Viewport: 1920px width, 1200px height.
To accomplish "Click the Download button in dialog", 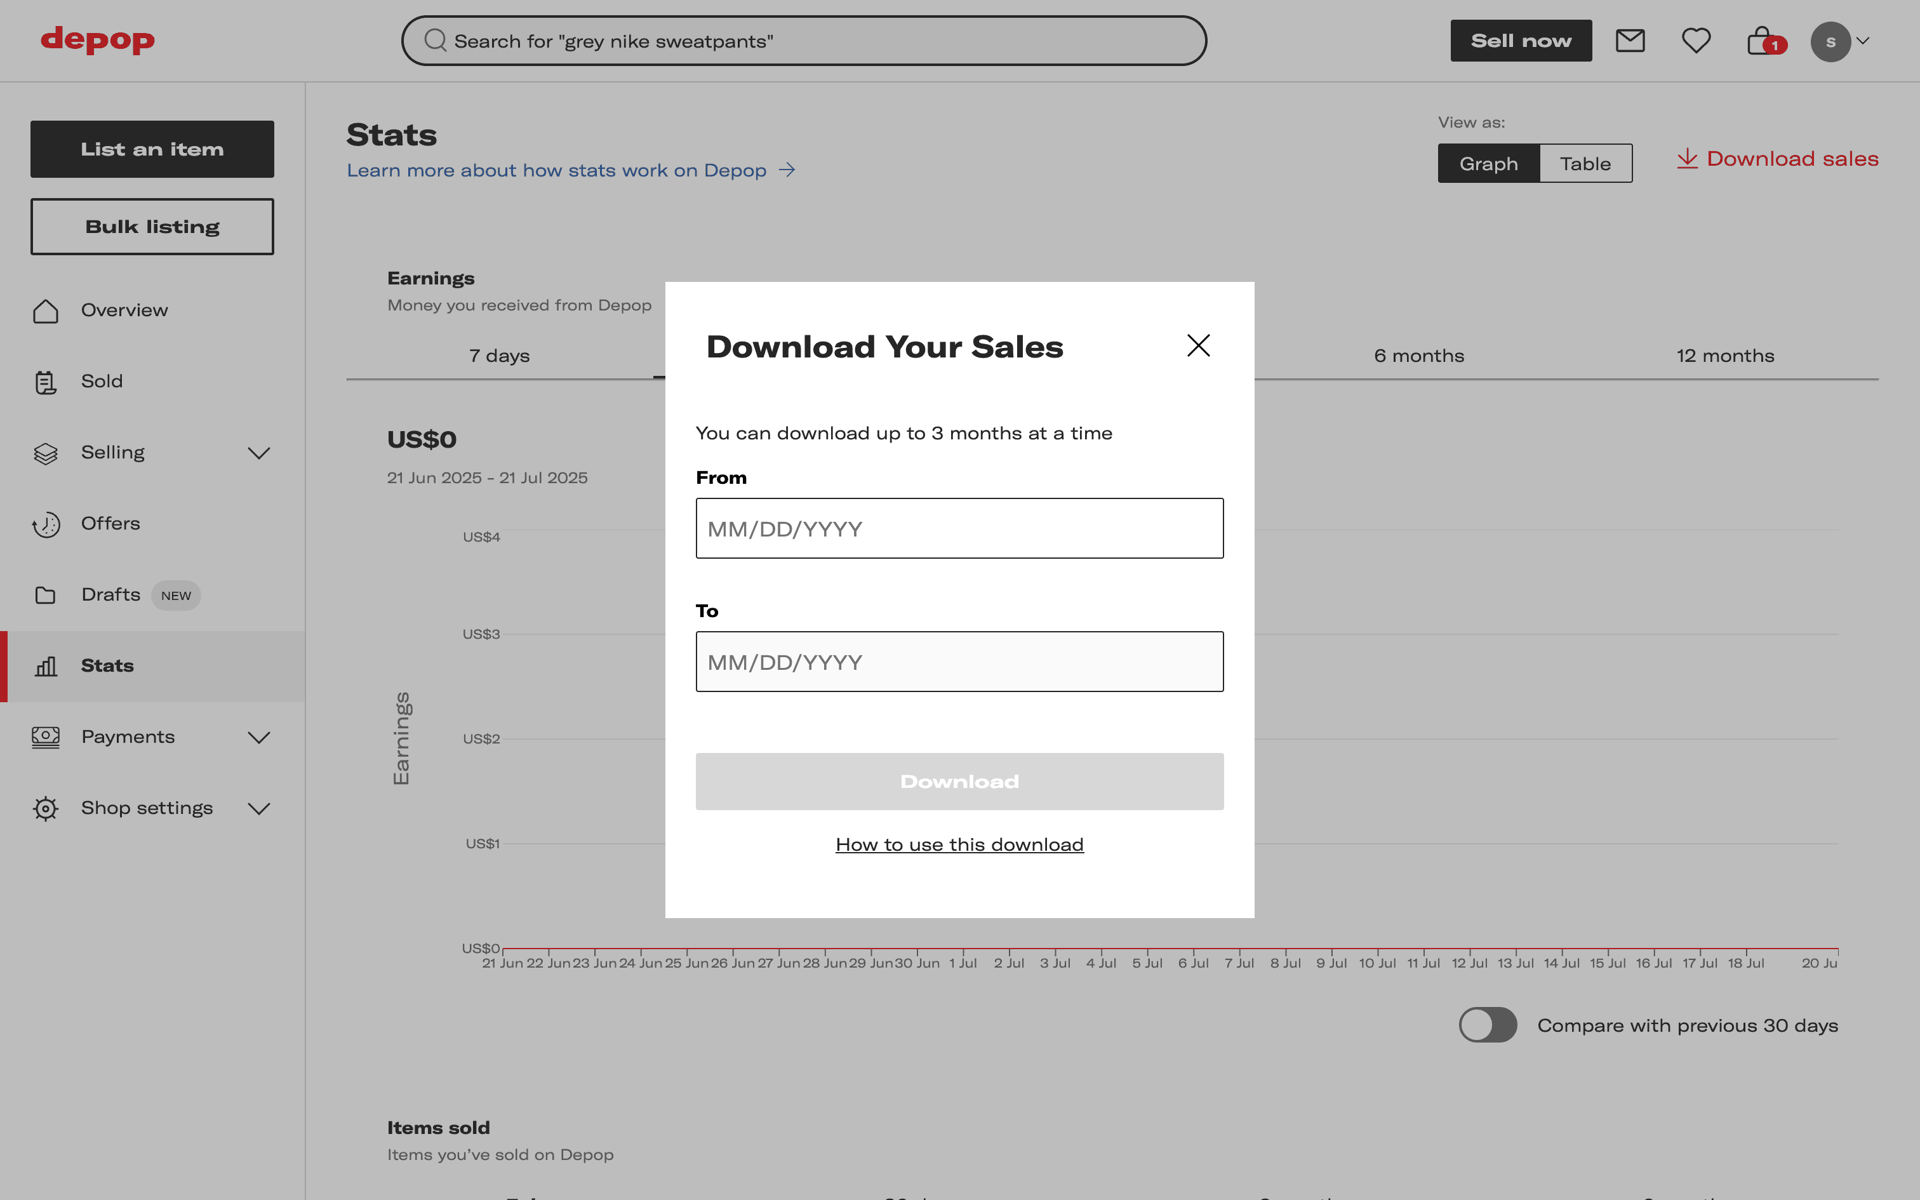I will tap(959, 781).
